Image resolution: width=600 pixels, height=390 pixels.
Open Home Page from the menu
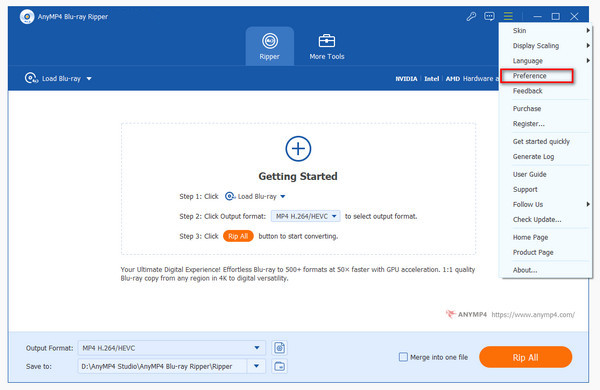tap(546, 237)
